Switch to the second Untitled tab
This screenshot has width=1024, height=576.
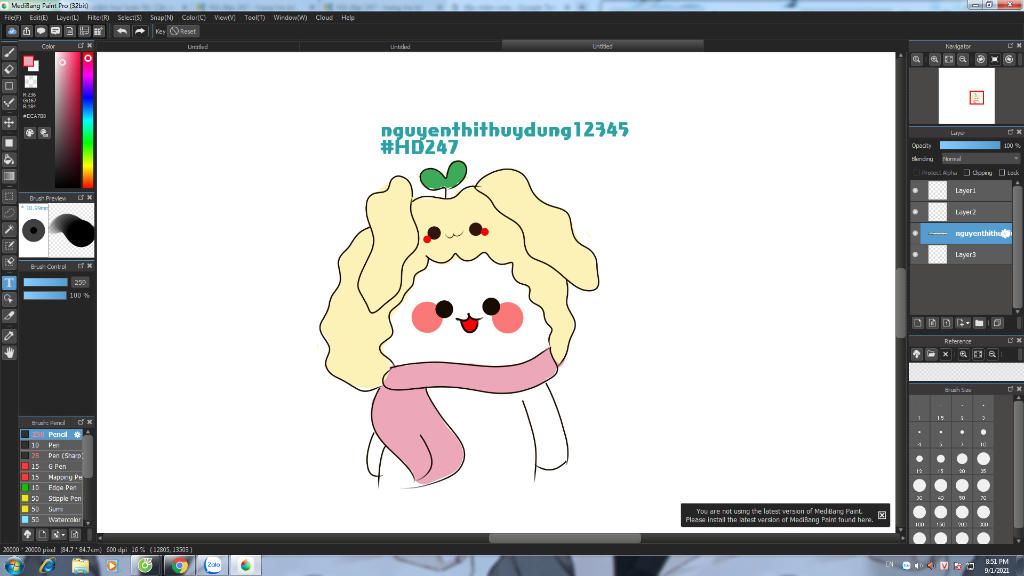pos(400,47)
